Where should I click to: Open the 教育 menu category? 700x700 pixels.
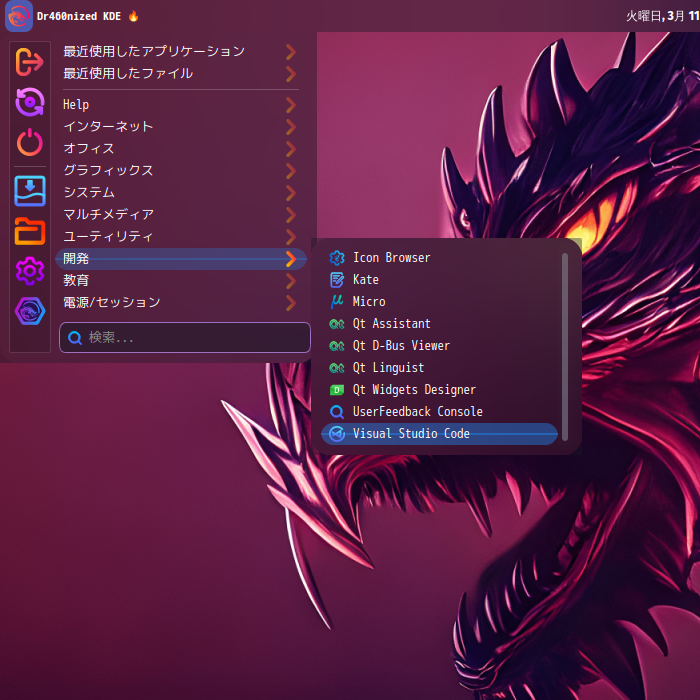tap(181, 281)
